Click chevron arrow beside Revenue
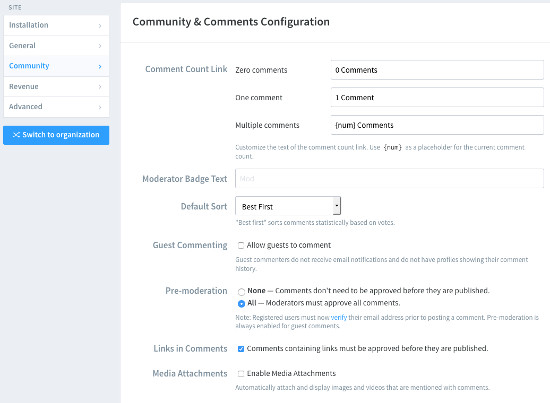Screen dimensions: 550x403 100,87
